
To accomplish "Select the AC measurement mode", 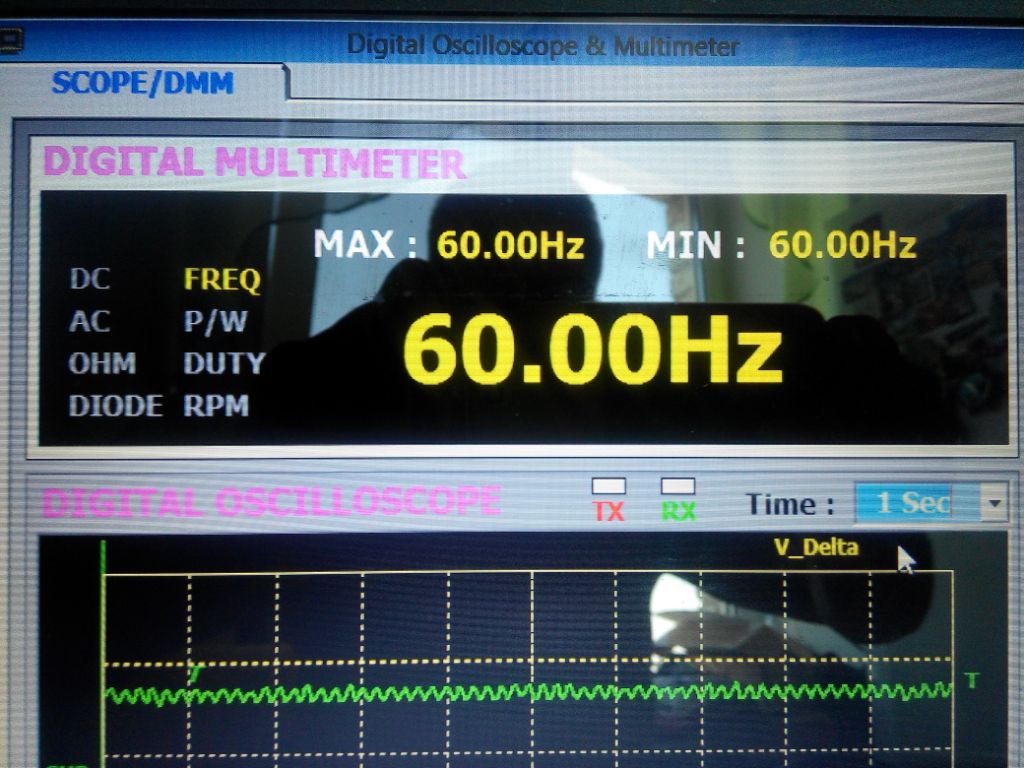I will click(89, 321).
